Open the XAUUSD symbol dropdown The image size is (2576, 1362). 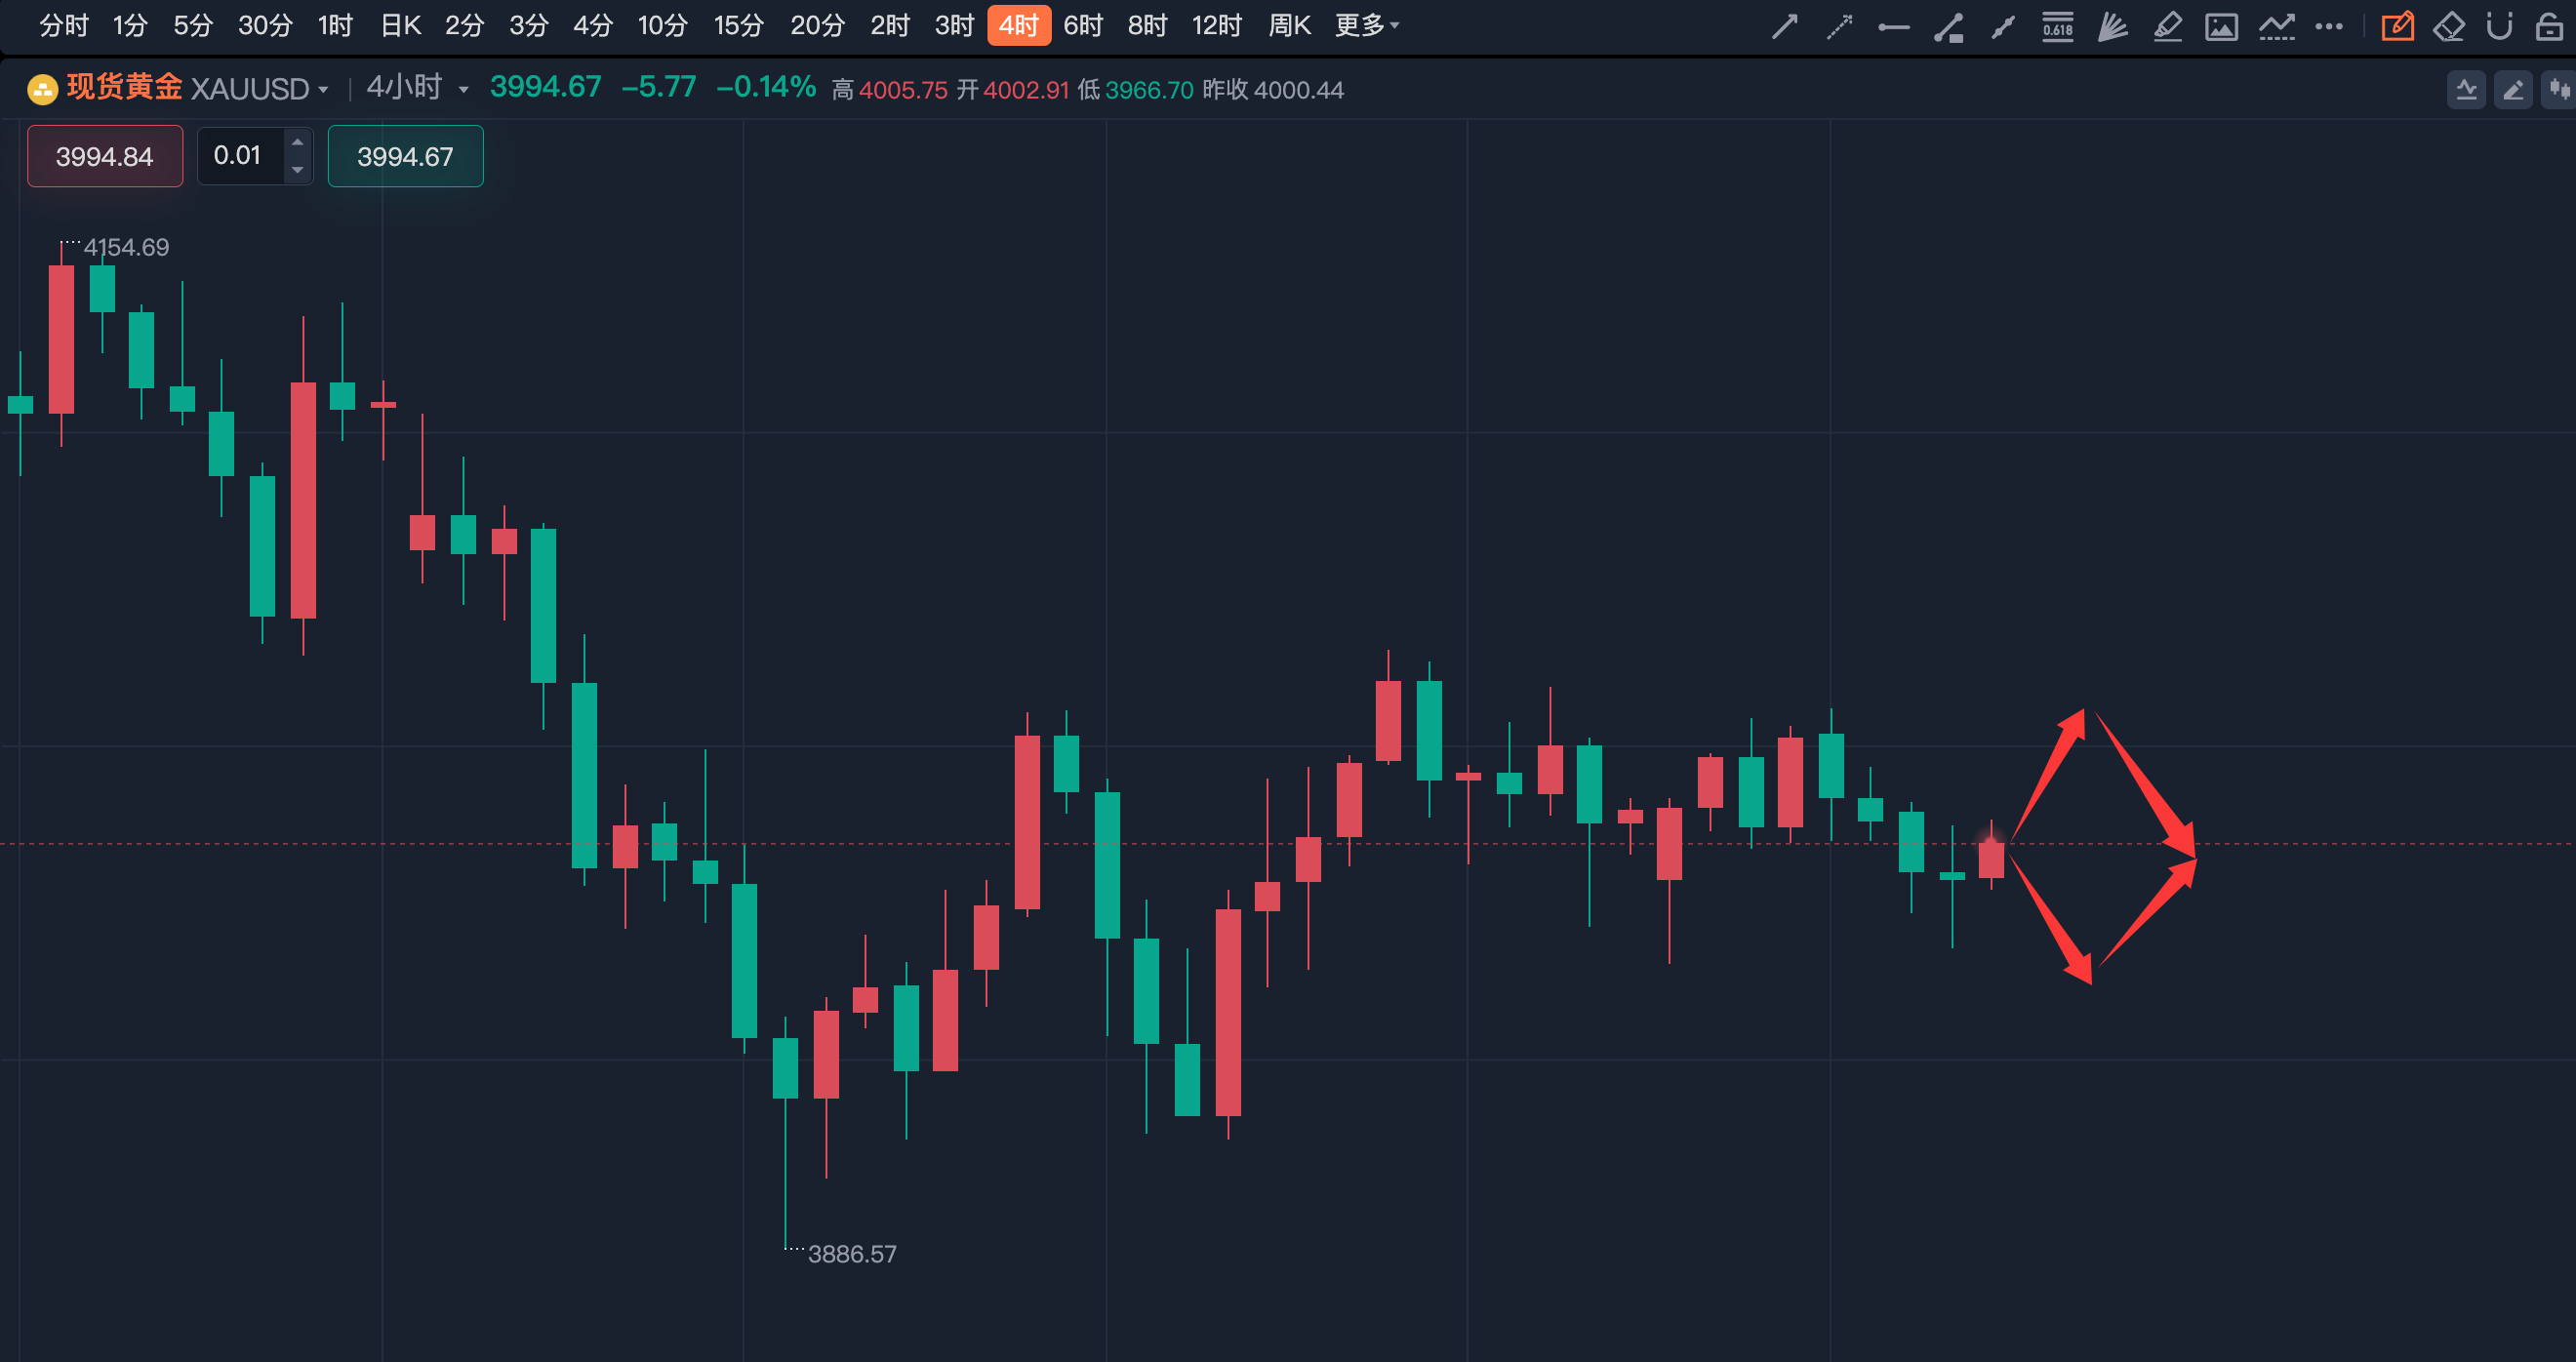[322, 90]
